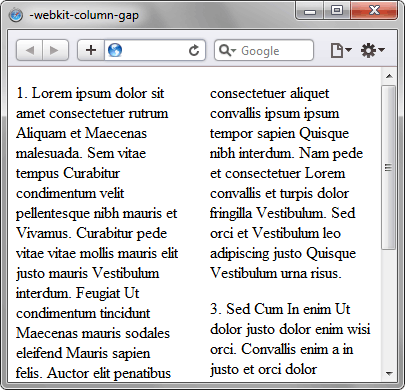Click the scrollbar up arrow
Viewport: 405px width, 390px height.
tap(389, 76)
